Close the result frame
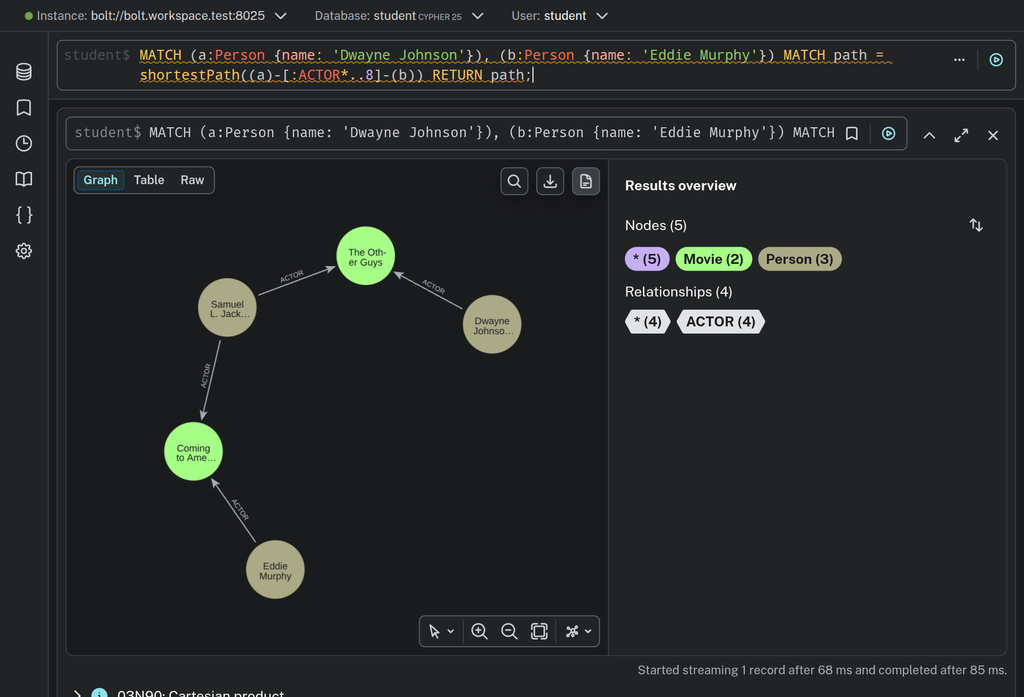 [993, 136]
